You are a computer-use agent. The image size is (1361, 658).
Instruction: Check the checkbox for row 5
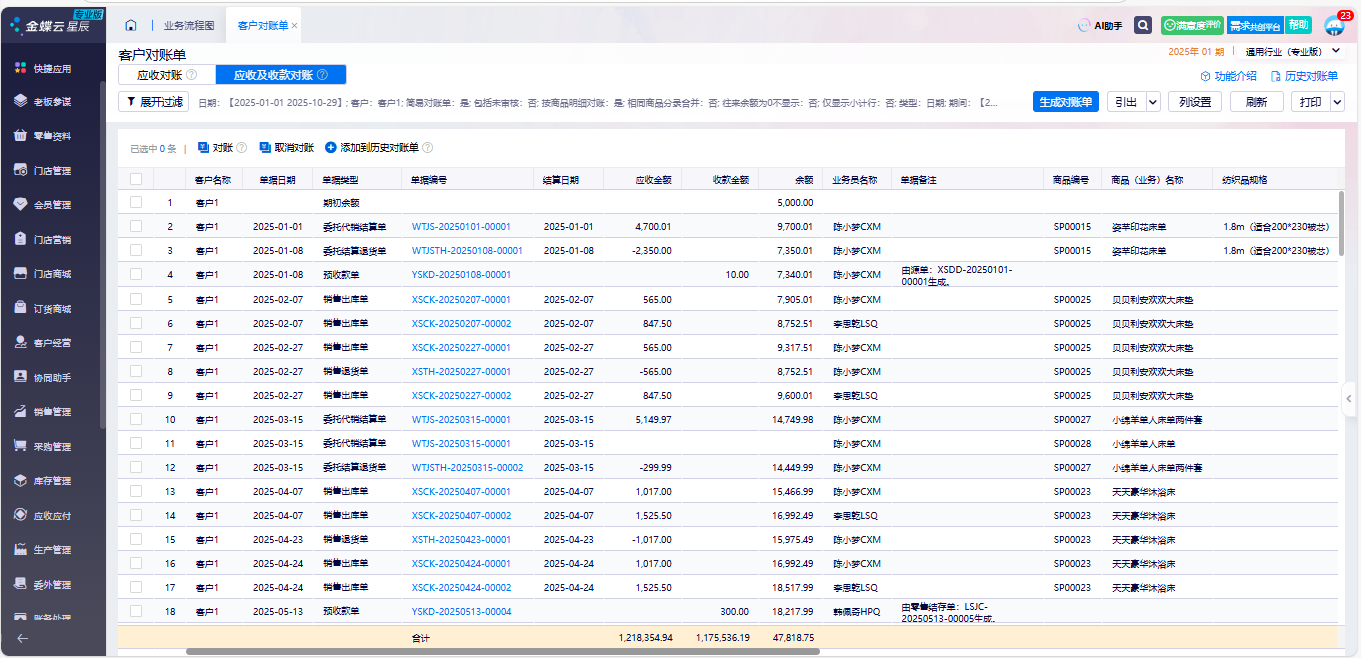click(x=136, y=299)
